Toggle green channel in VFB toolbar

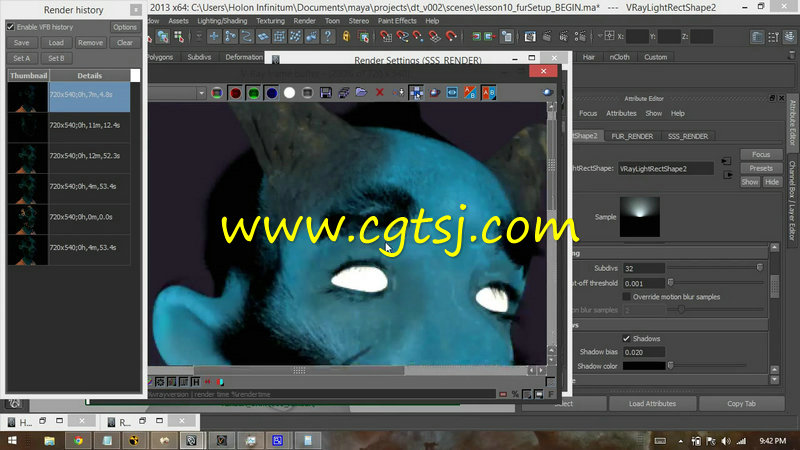pos(254,93)
